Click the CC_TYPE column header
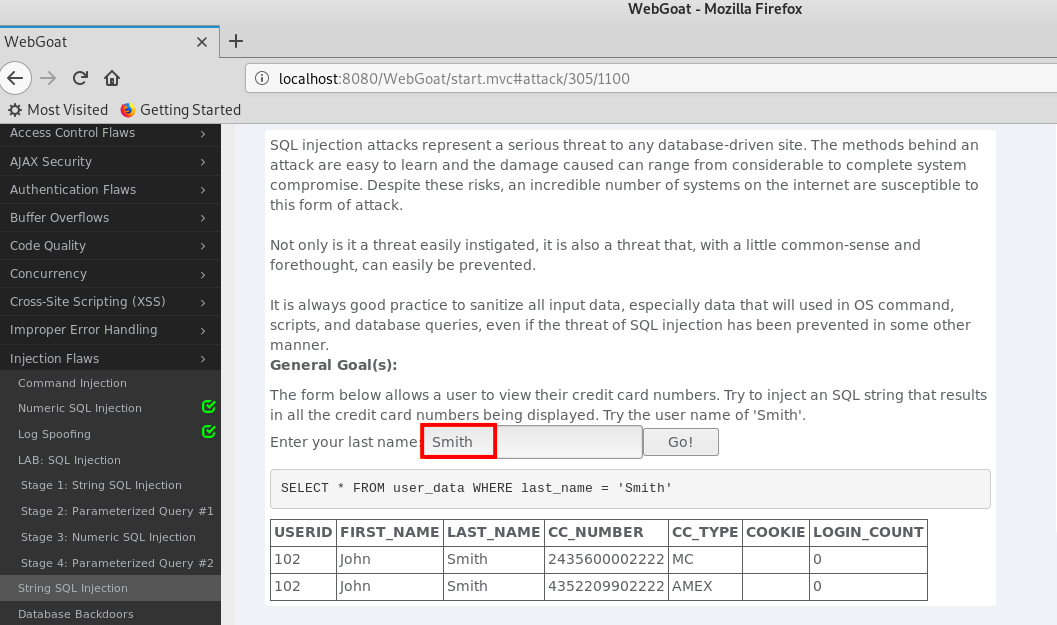 (705, 533)
